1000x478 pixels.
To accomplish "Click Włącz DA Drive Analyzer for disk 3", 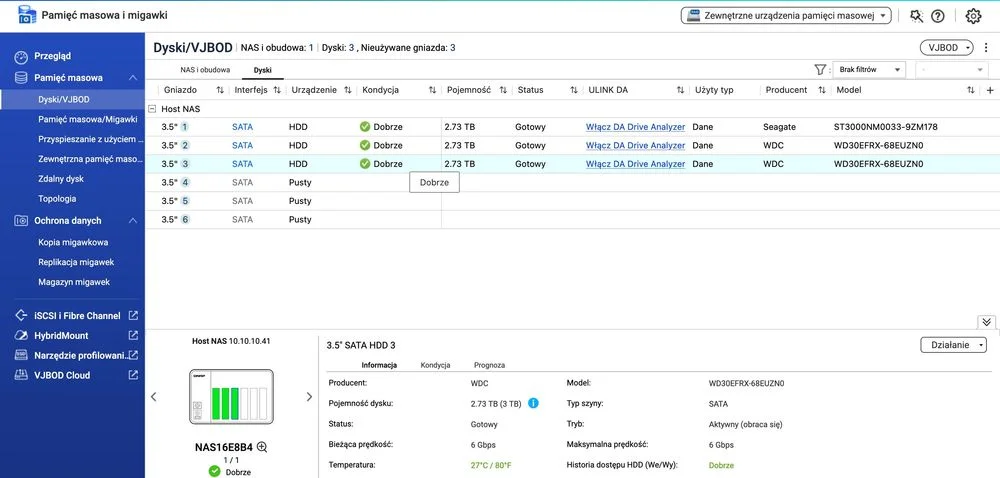I will [x=635, y=164].
